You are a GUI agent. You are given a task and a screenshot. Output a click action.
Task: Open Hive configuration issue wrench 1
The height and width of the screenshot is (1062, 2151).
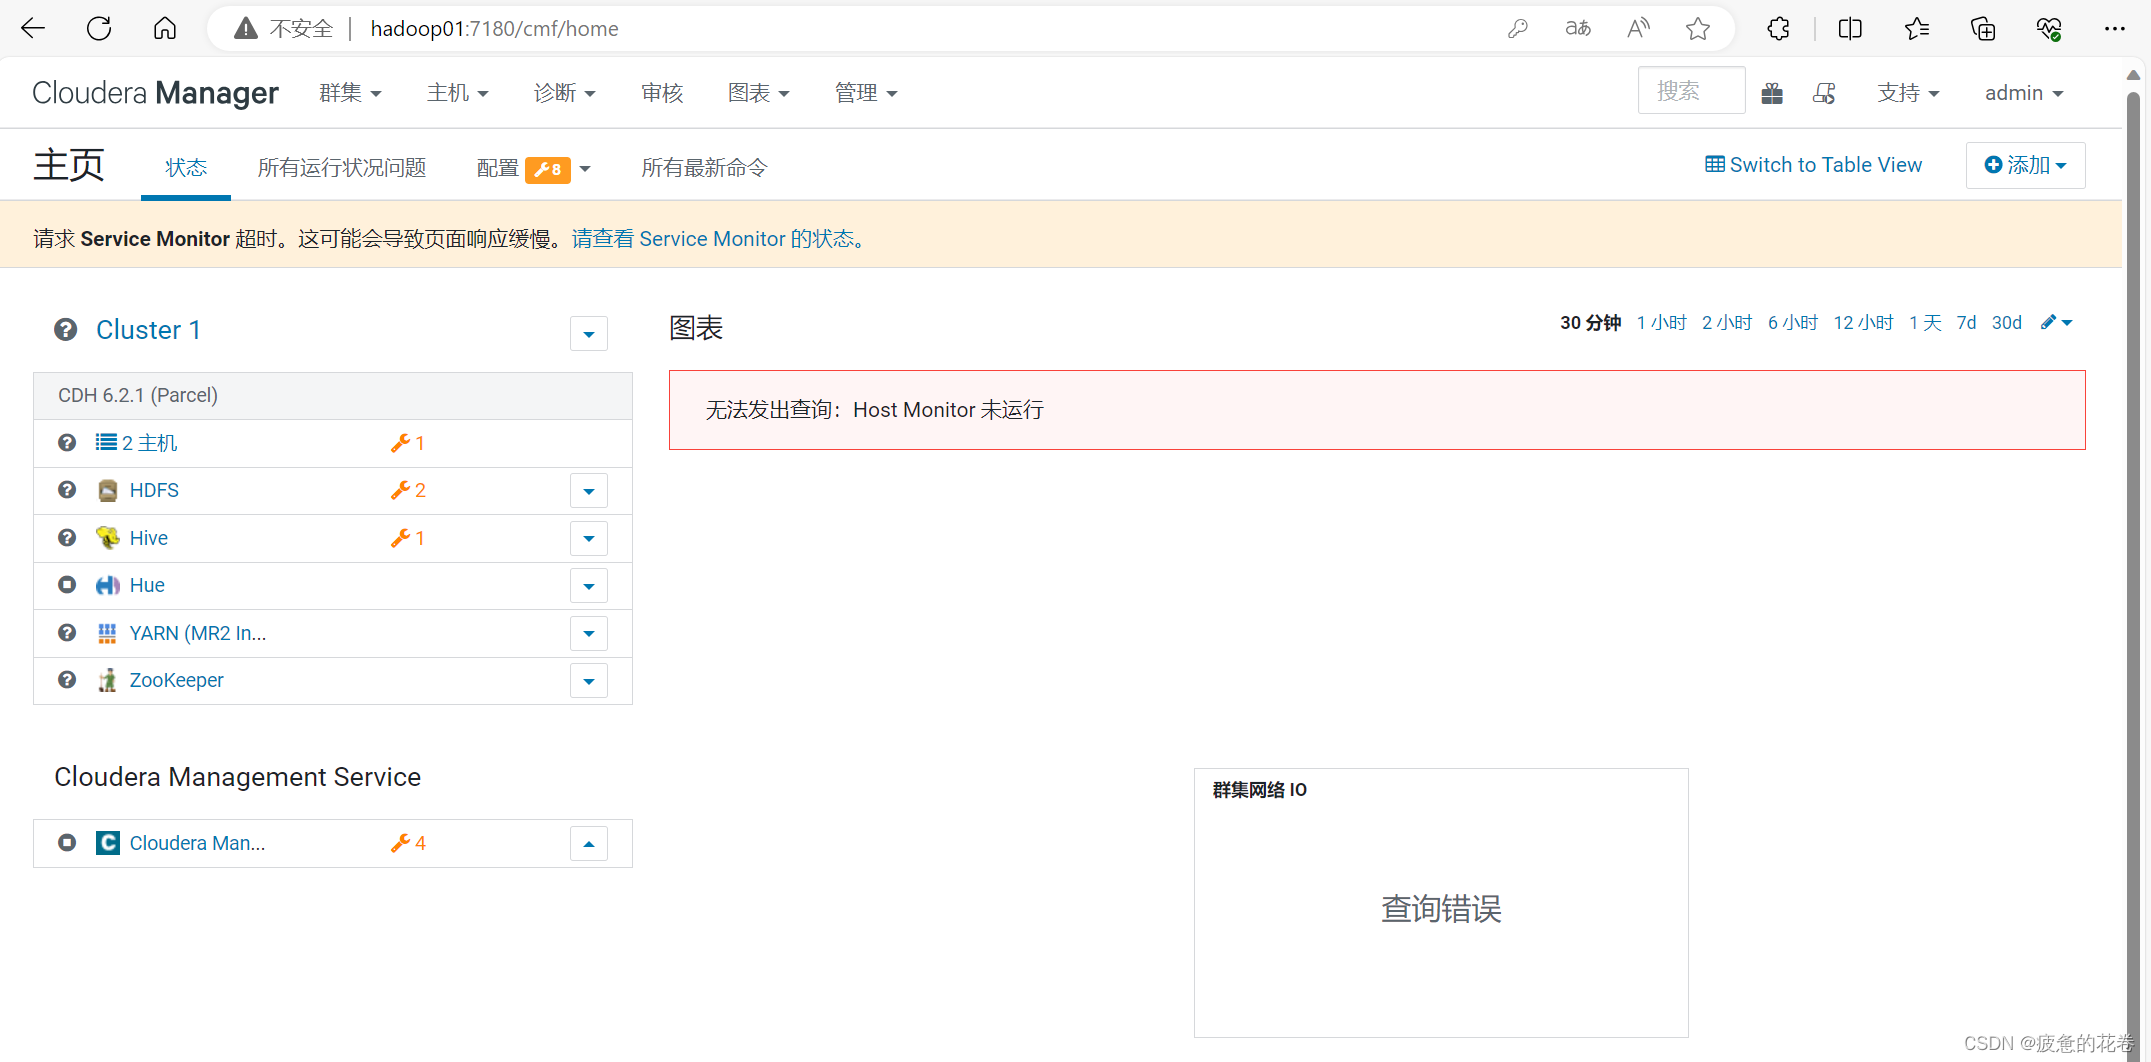click(x=408, y=538)
